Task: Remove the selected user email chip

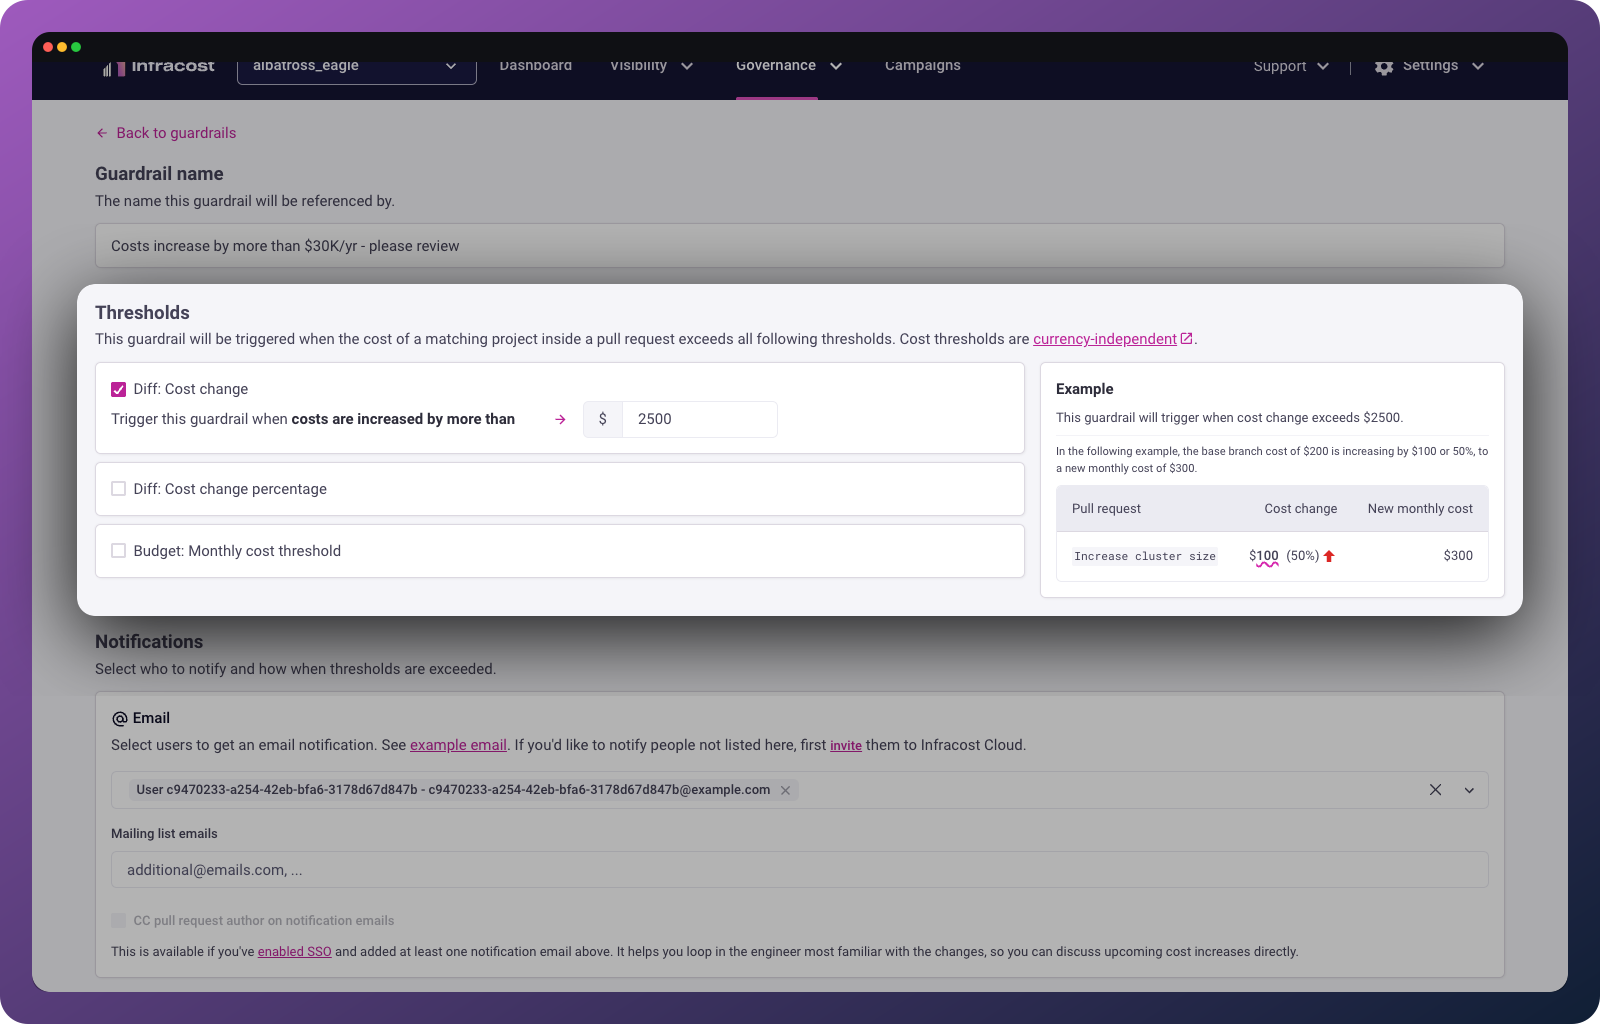Action: (786, 790)
